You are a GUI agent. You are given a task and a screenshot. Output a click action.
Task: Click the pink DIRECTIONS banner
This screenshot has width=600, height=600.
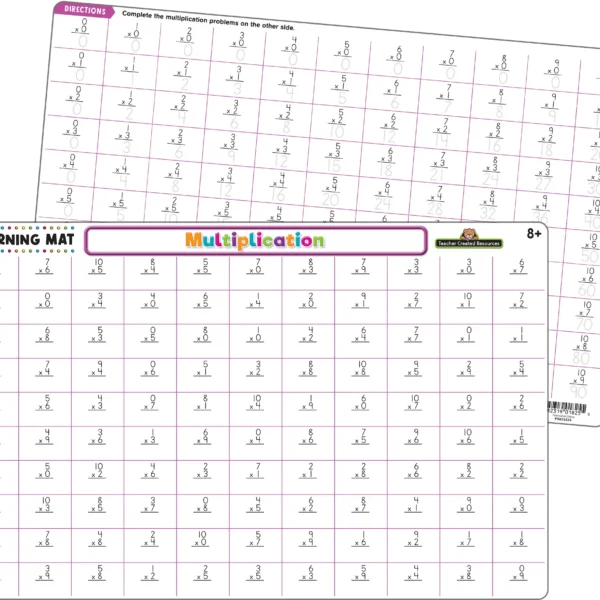pyautogui.click(x=84, y=10)
